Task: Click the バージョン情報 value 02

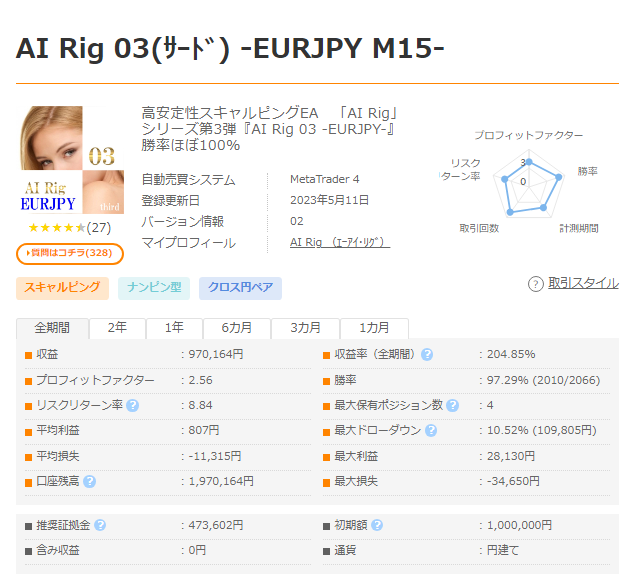Action: pos(297,221)
